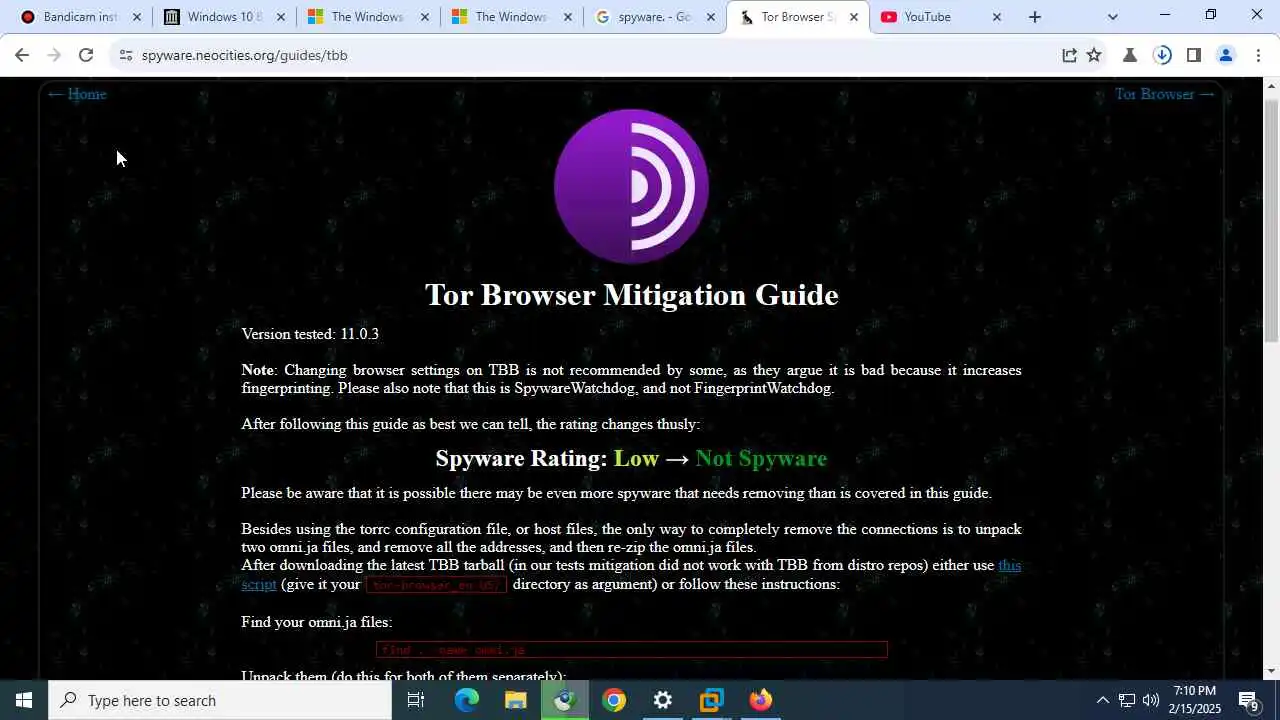The image size is (1280, 720).
Task: Open the active green-highlighted taskbar app
Action: [565, 700]
